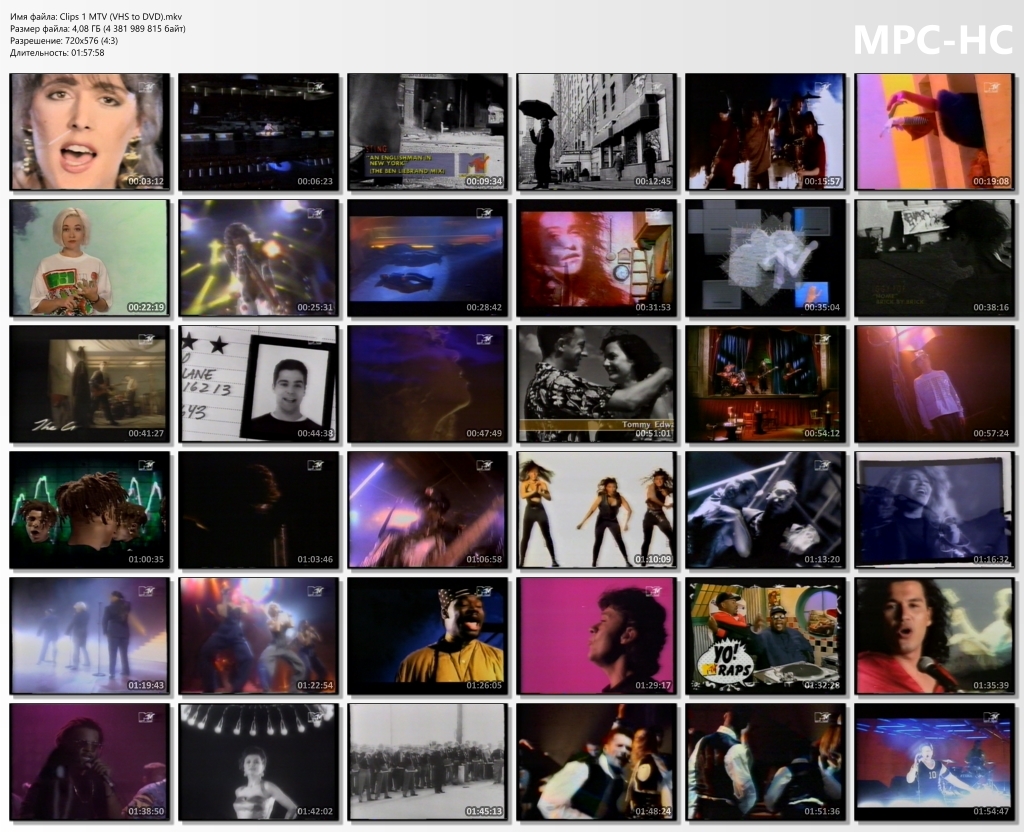The height and width of the screenshot is (832, 1024).
Task: Click the concert frame at 01:54:47
Action: tap(935, 762)
